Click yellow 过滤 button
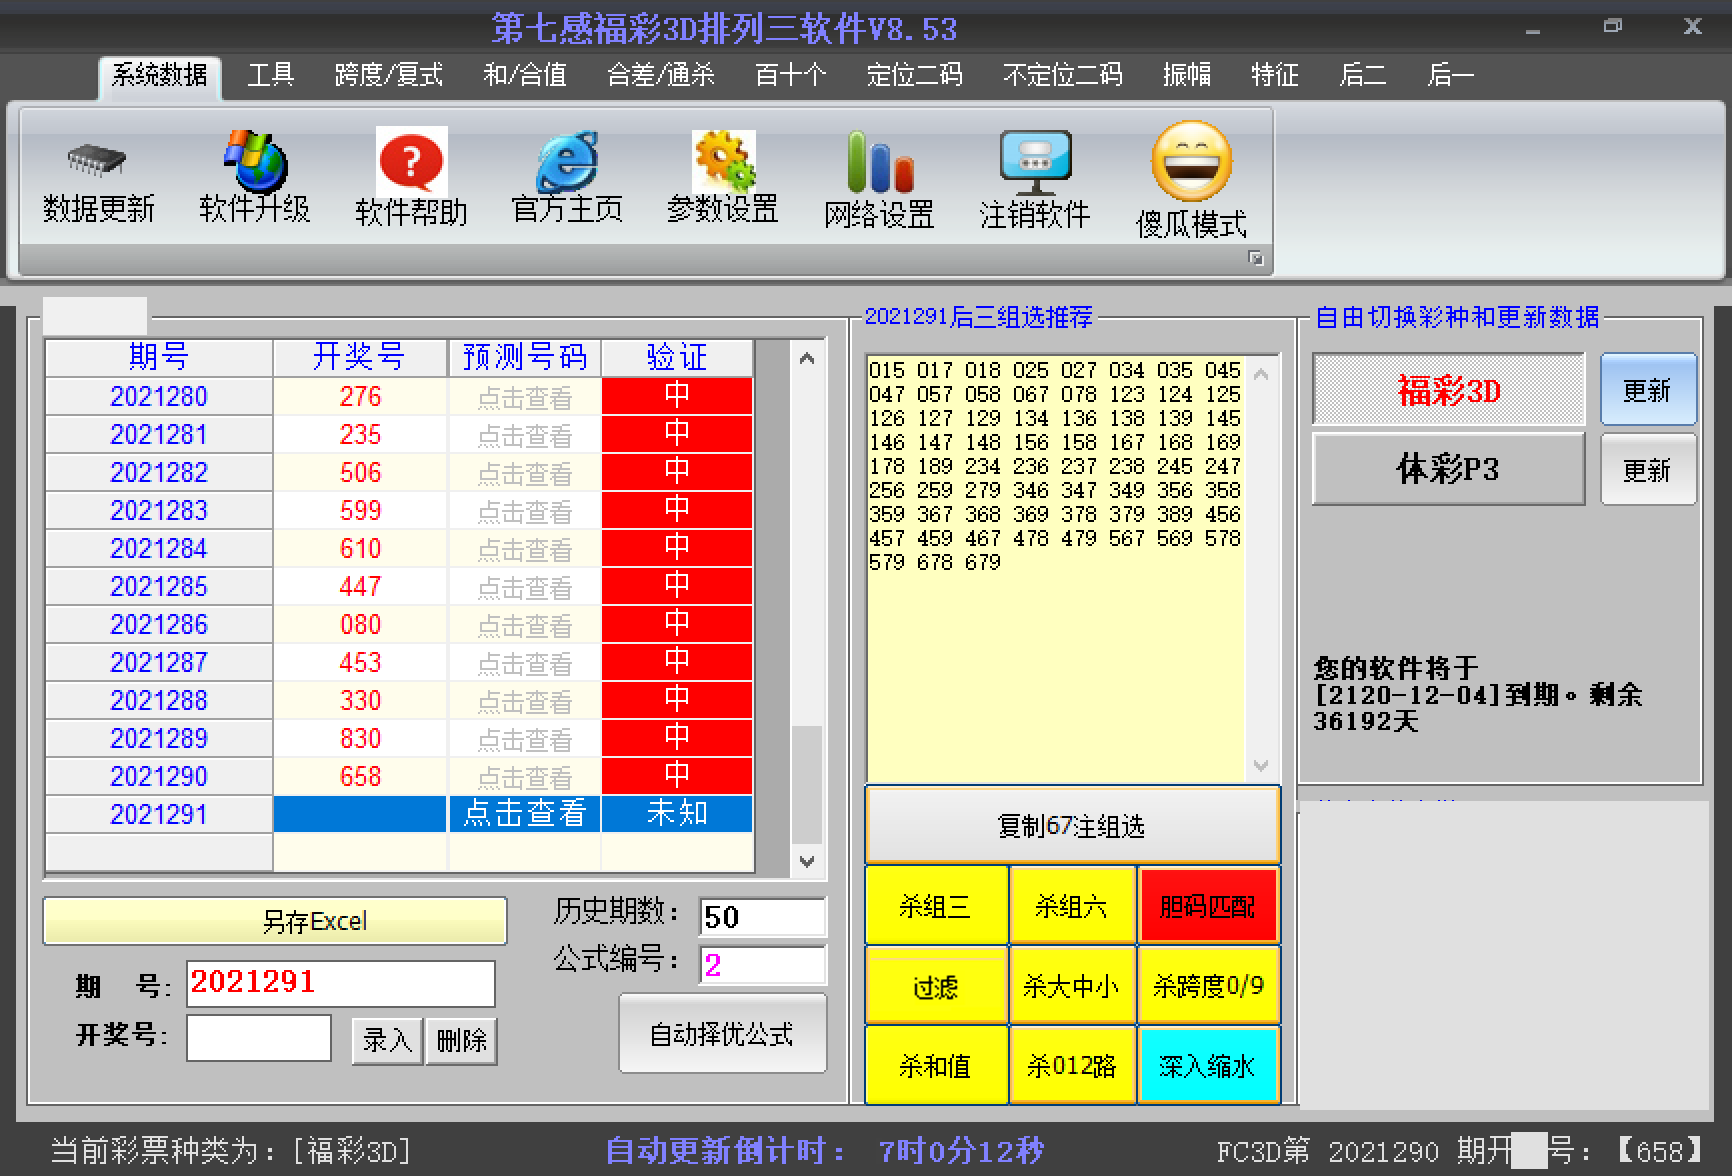This screenshot has width=1732, height=1176. (936, 986)
